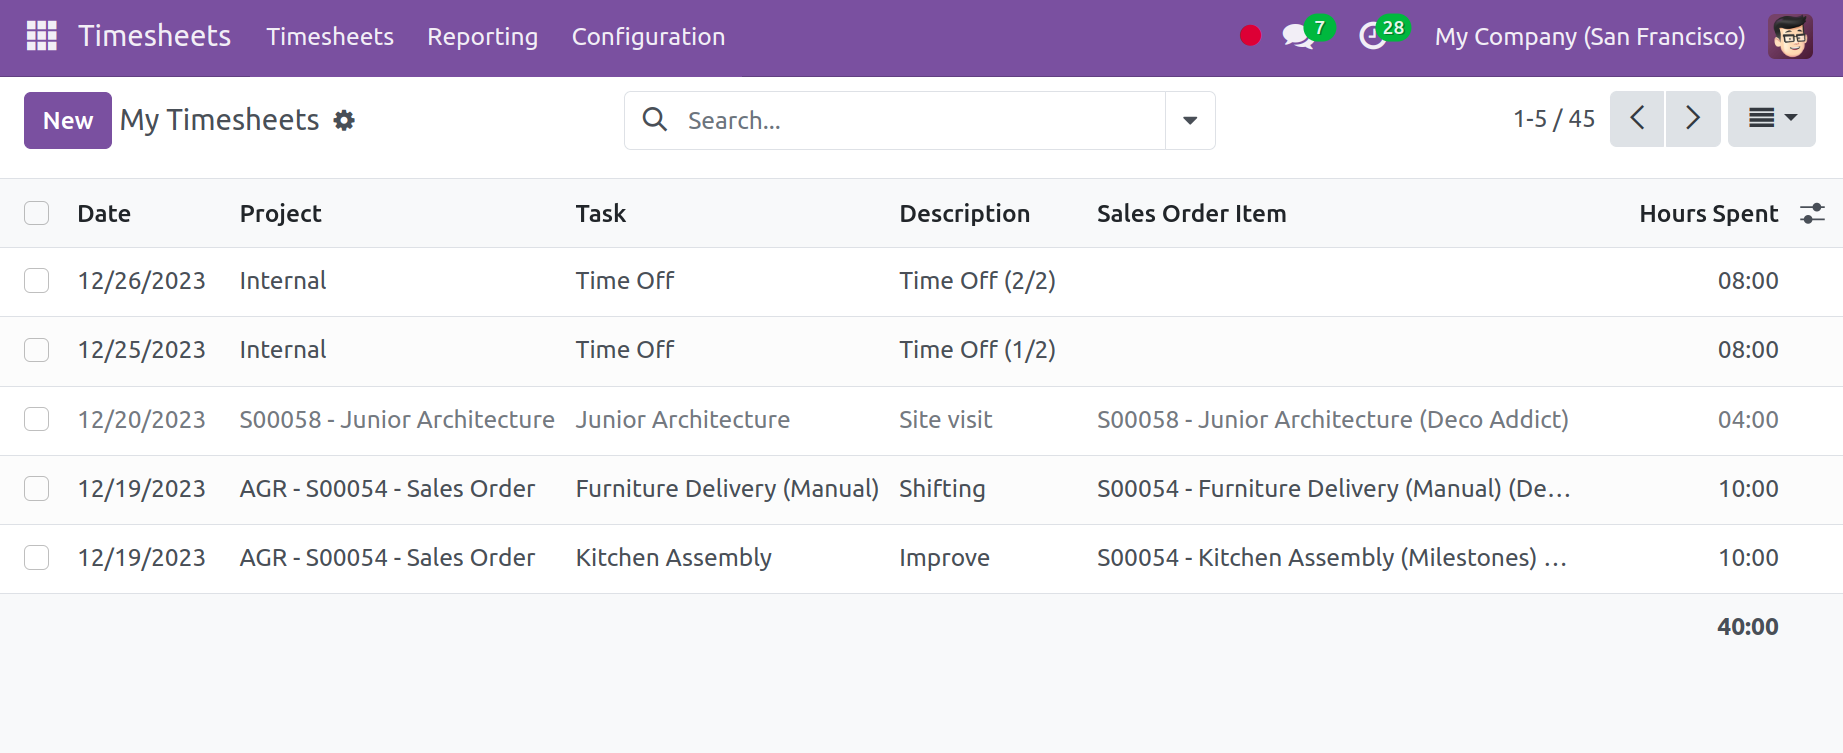Click the 04:00 hours cell

click(x=1748, y=419)
